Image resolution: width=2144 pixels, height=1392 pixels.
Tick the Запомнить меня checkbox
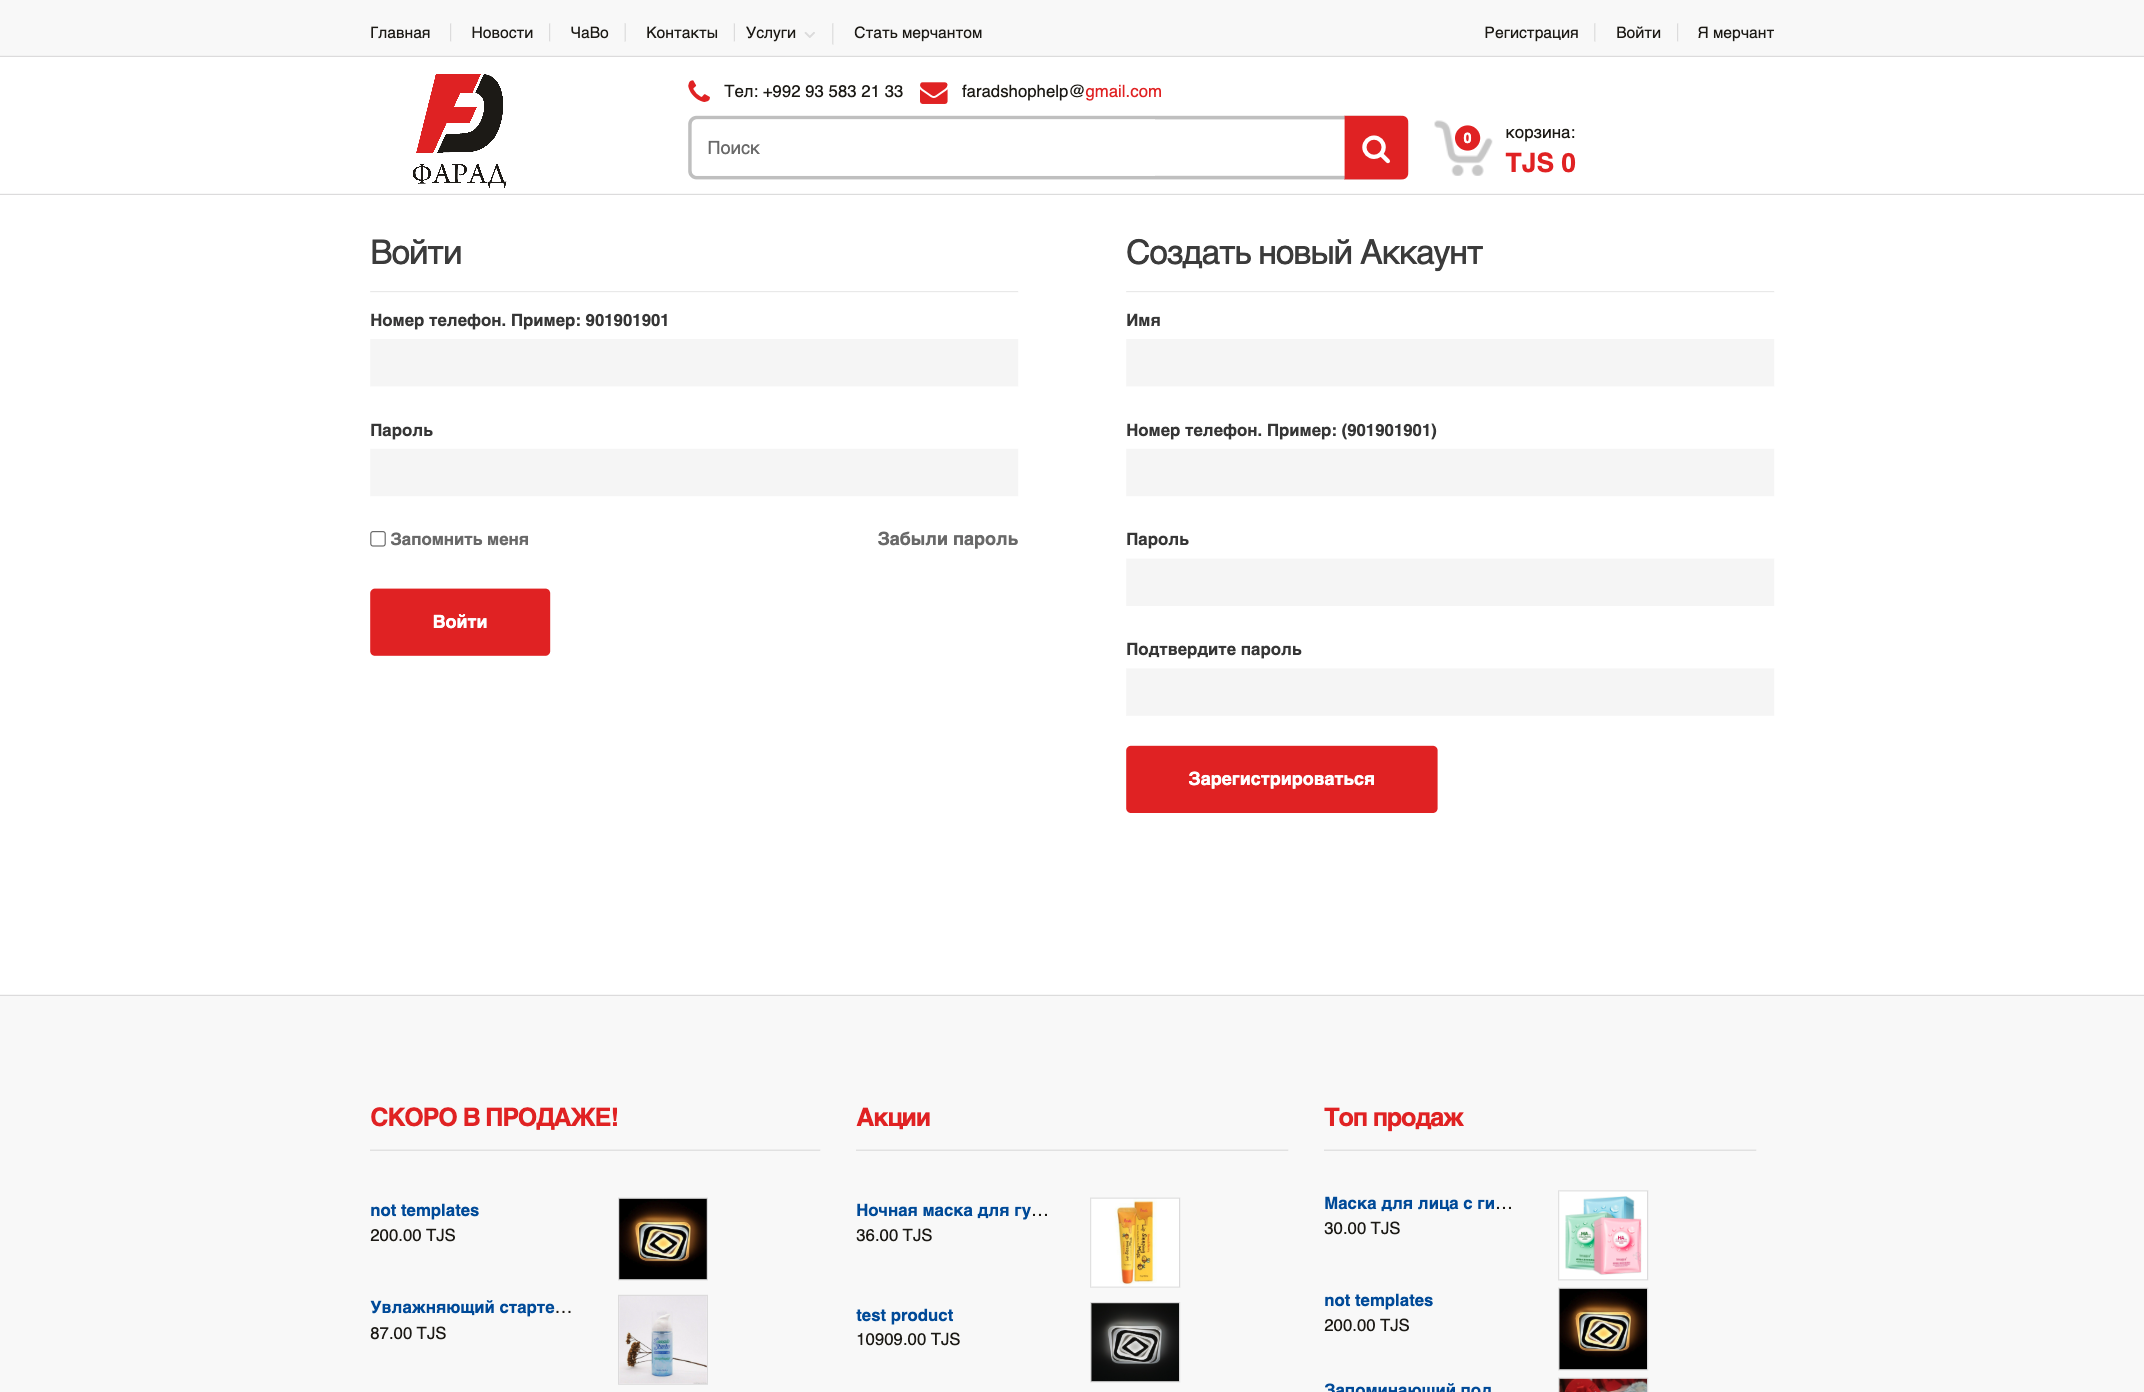(x=378, y=539)
